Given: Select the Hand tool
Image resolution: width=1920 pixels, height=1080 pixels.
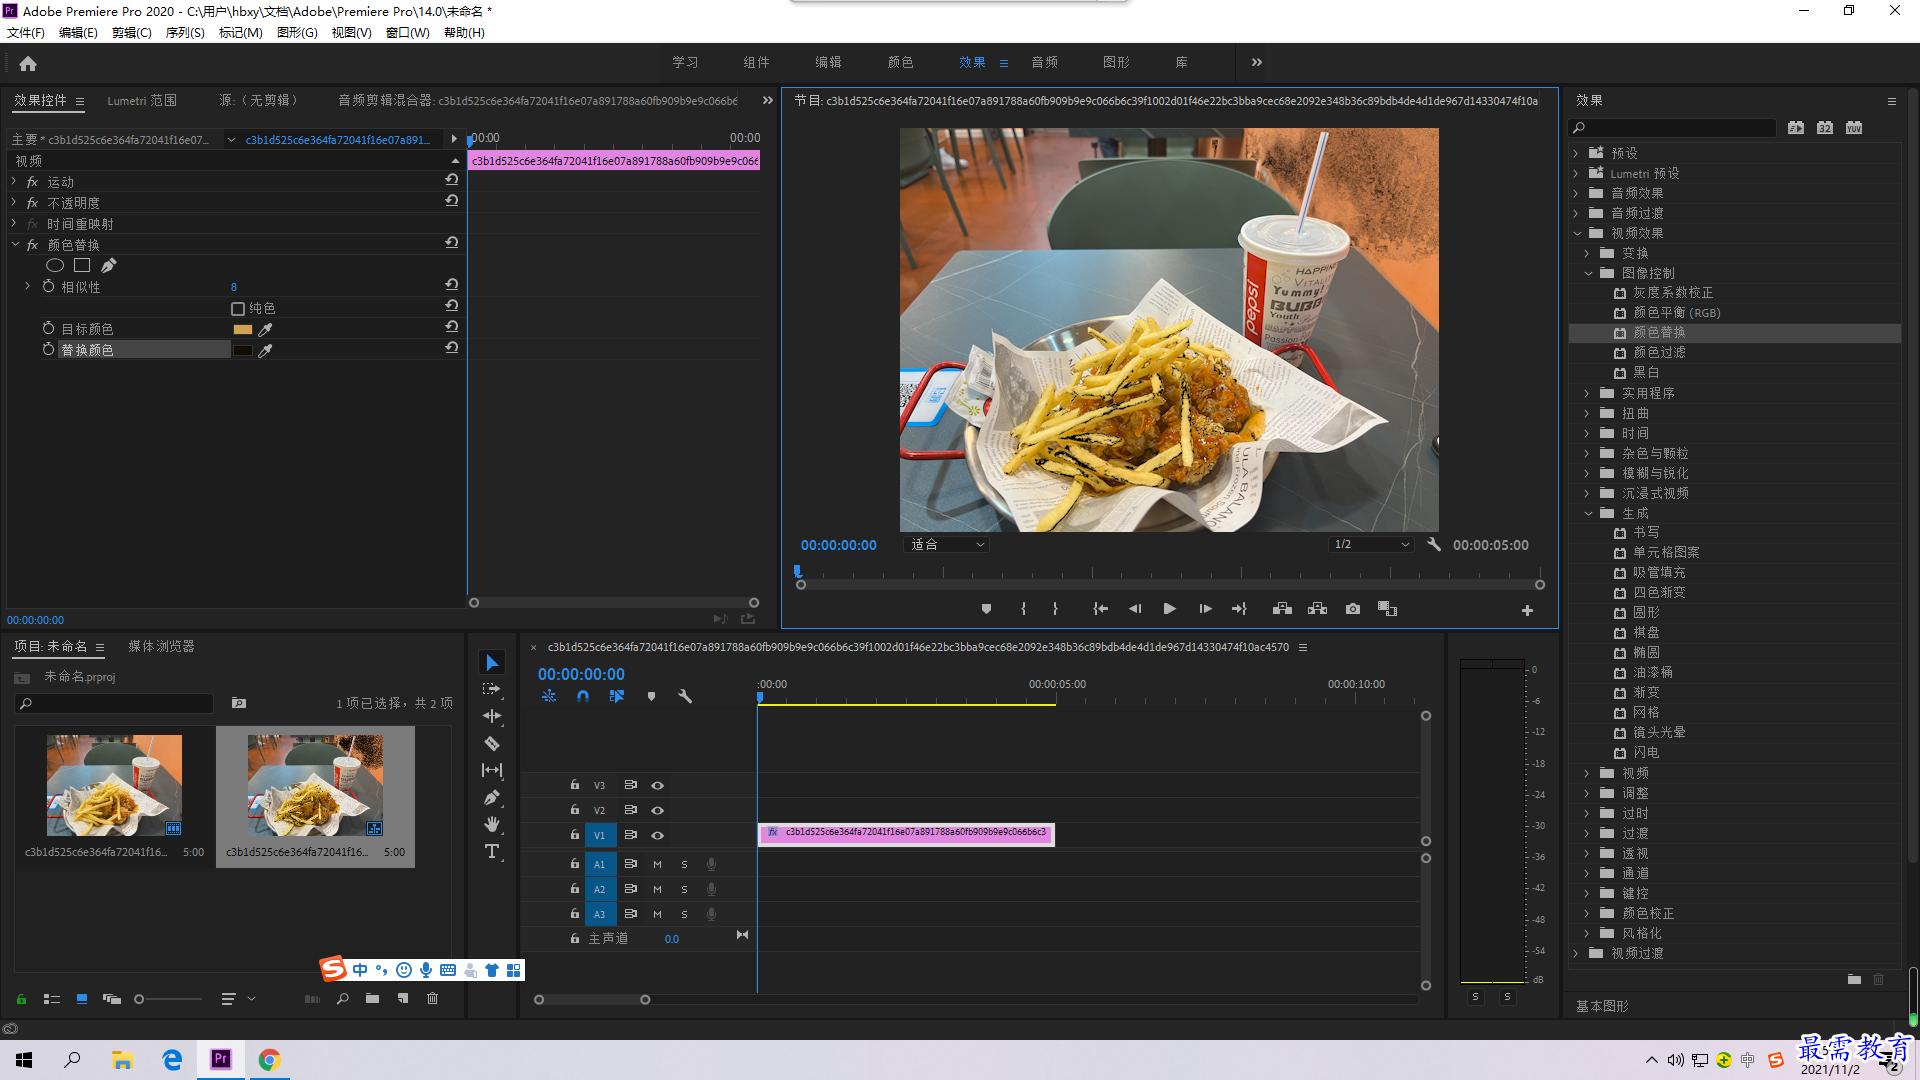Looking at the screenshot, I should point(492,824).
